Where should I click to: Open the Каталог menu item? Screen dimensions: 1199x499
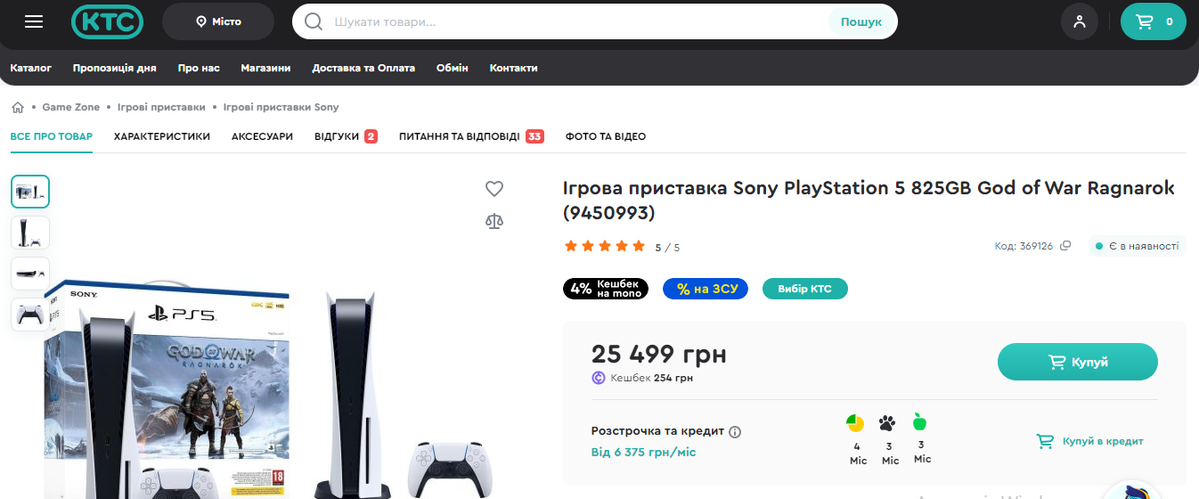(x=31, y=68)
